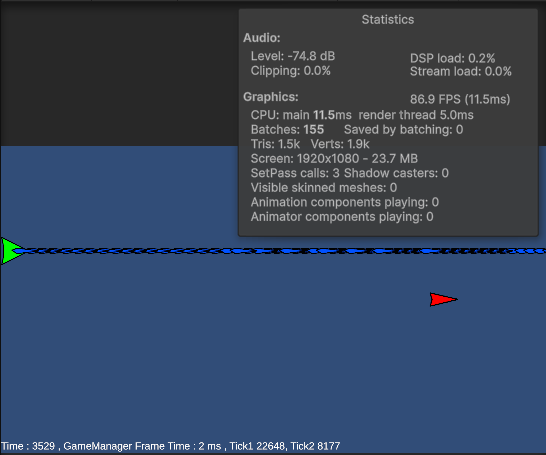
Task: Click the 86.9 FPS readout
Action: click(460, 99)
